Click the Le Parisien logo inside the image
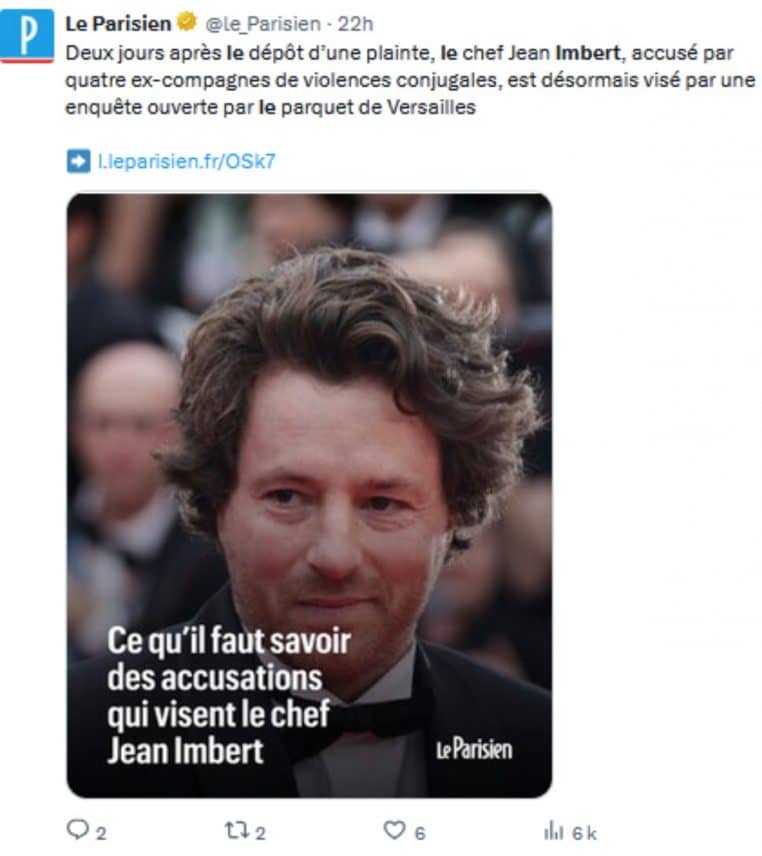The image size is (762, 856). tap(474, 750)
